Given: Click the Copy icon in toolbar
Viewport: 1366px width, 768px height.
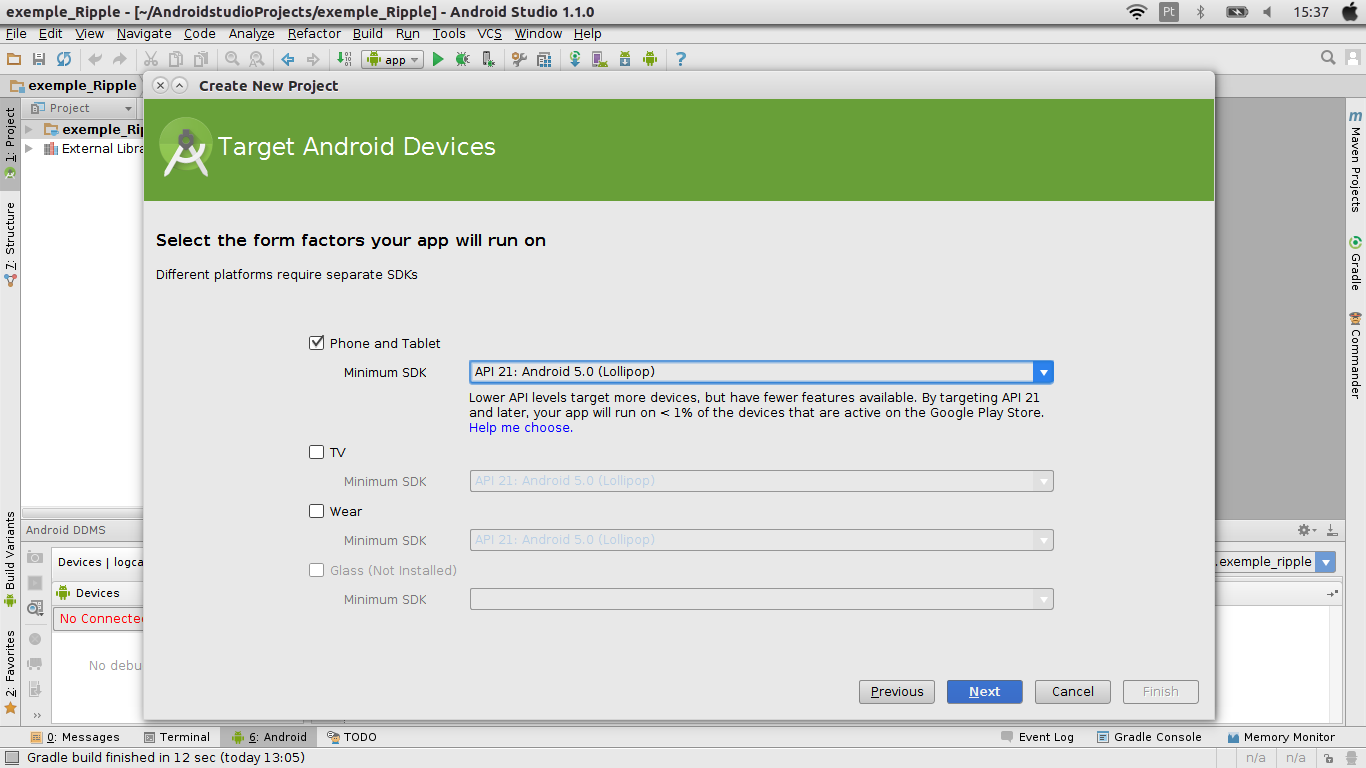Looking at the screenshot, I should tap(176, 59).
